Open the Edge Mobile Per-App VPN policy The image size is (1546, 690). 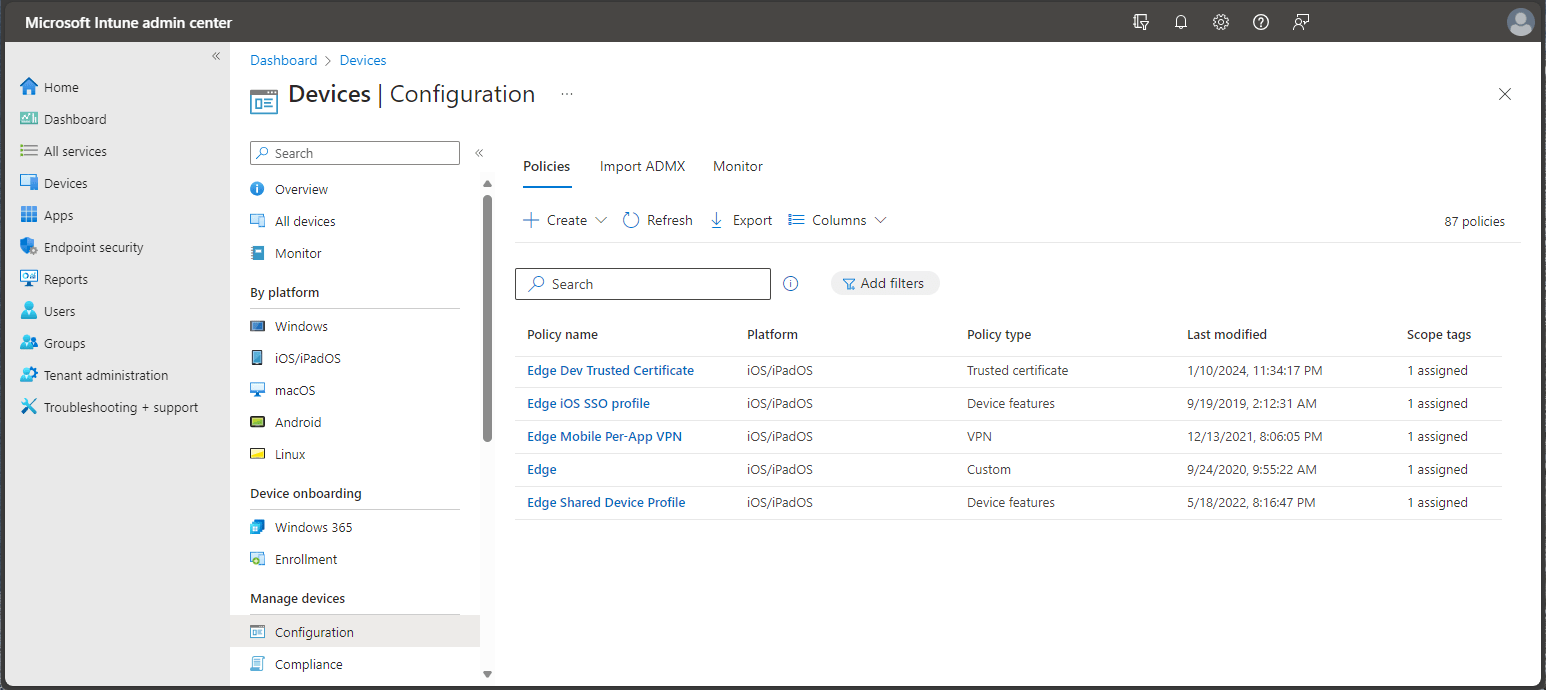[x=604, y=436]
